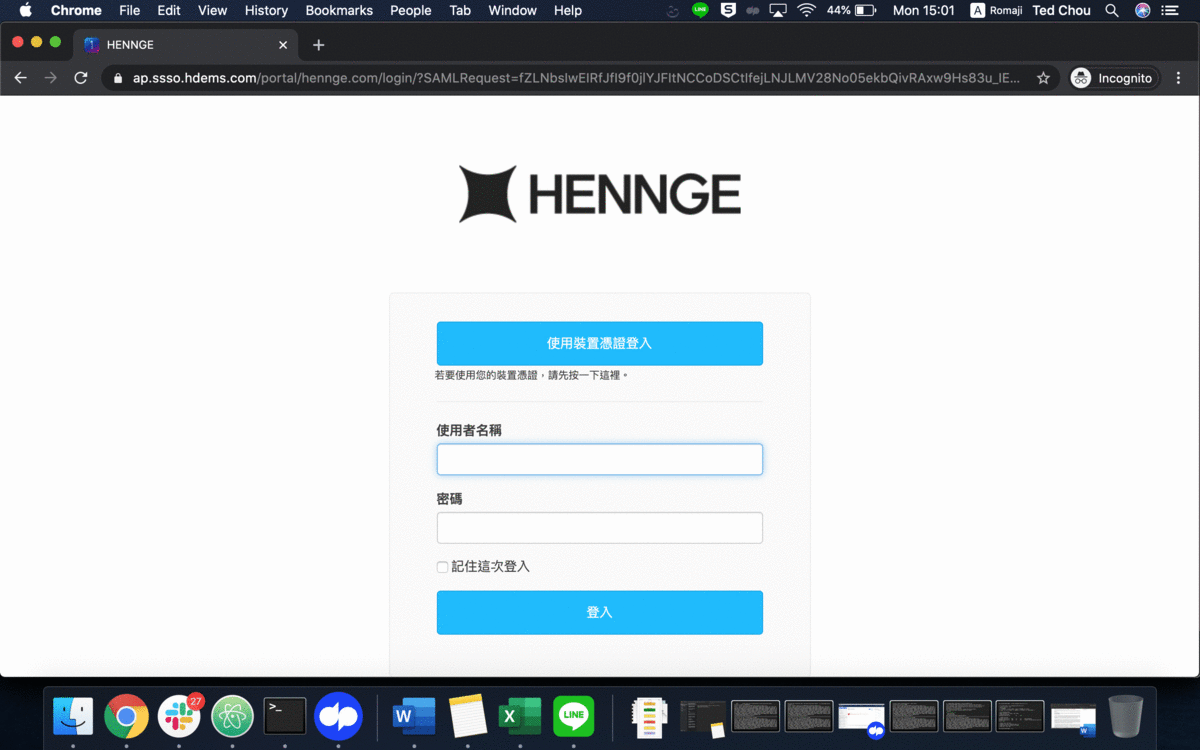
Task: Open the Tab menu
Action: (460, 10)
